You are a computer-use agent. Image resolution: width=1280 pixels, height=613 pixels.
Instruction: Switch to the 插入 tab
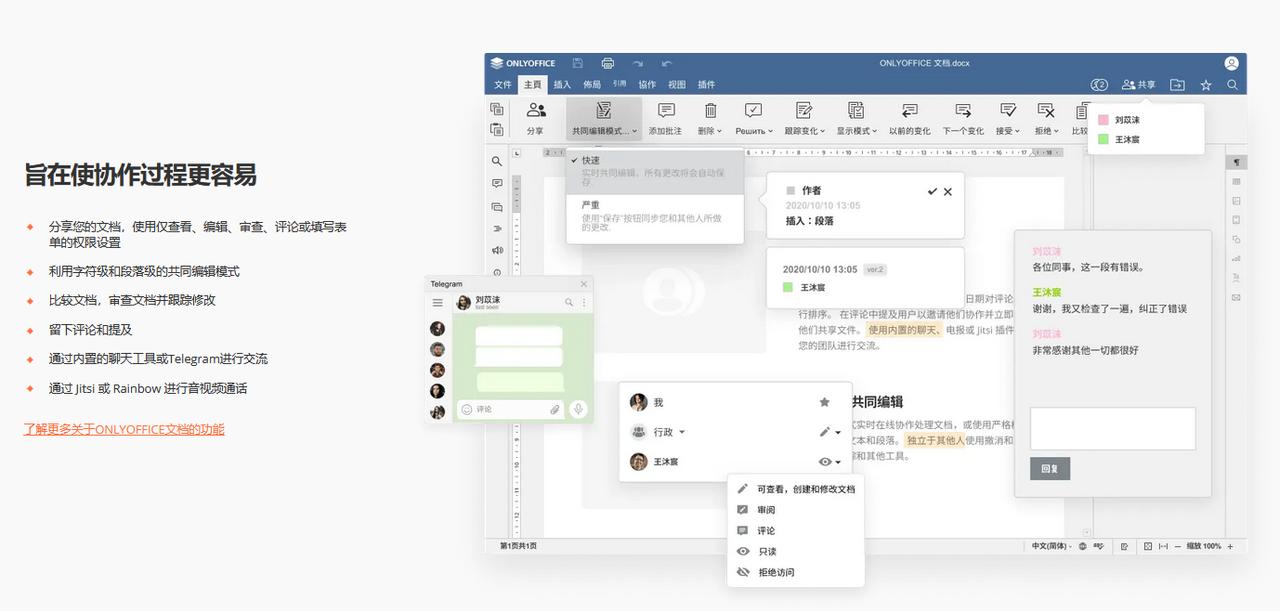(562, 85)
